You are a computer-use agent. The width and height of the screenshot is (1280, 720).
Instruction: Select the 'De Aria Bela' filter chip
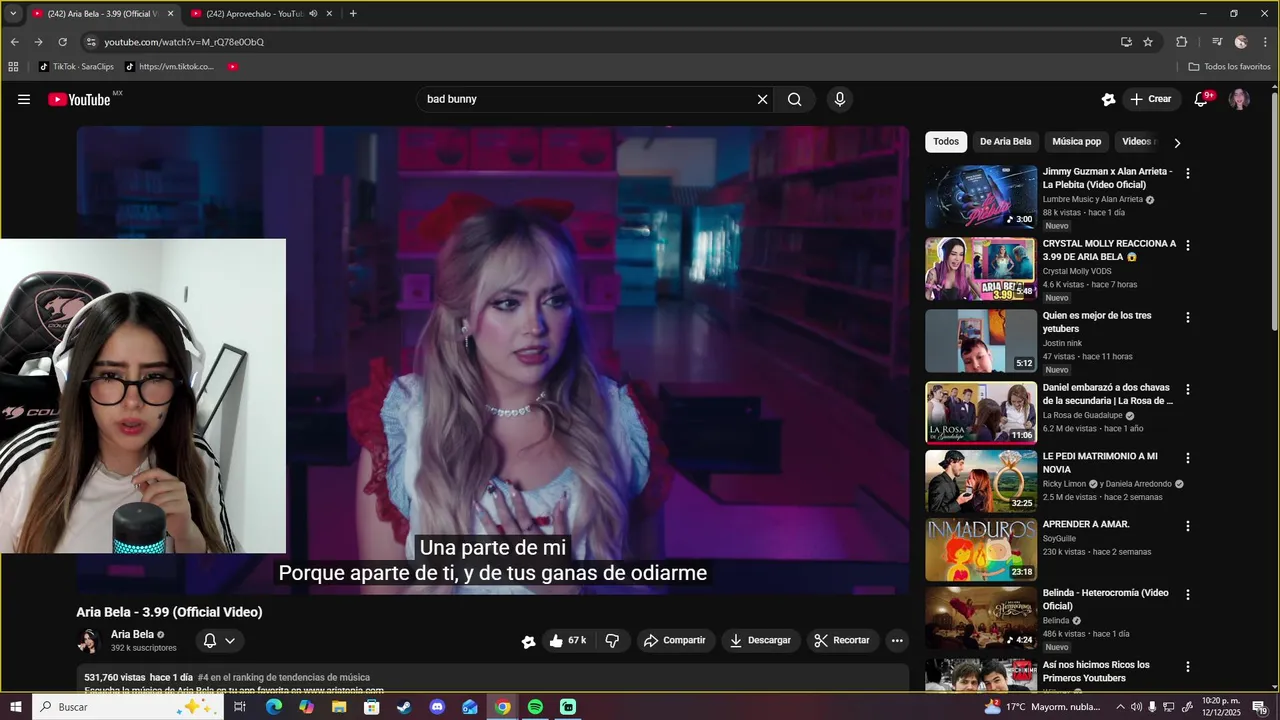(x=1005, y=142)
